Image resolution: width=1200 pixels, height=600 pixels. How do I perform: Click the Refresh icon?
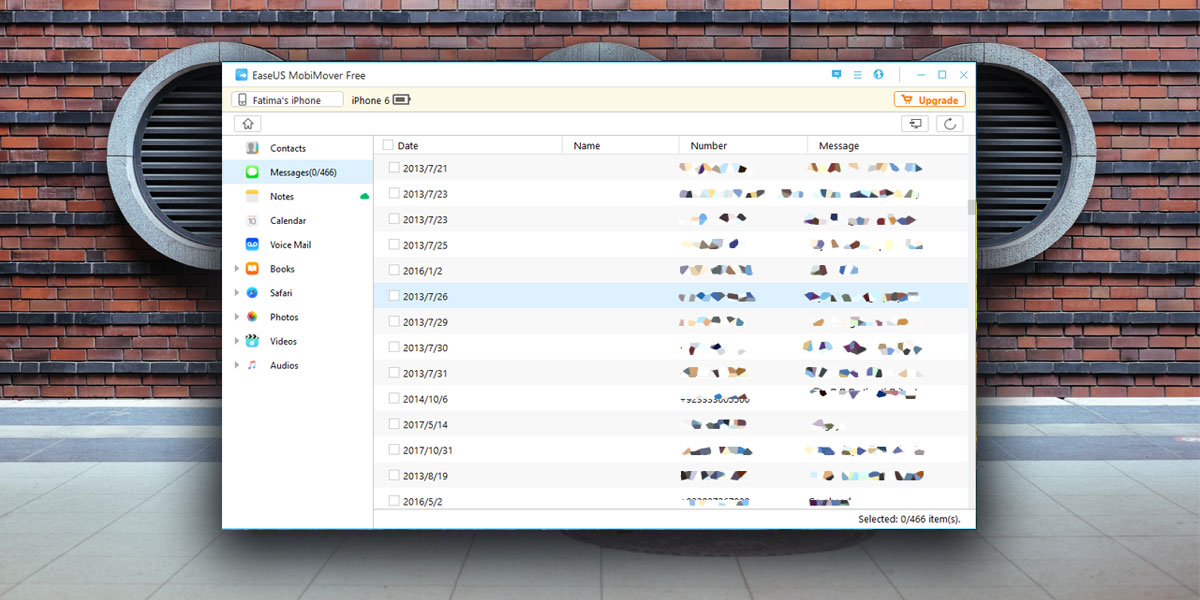pos(949,124)
